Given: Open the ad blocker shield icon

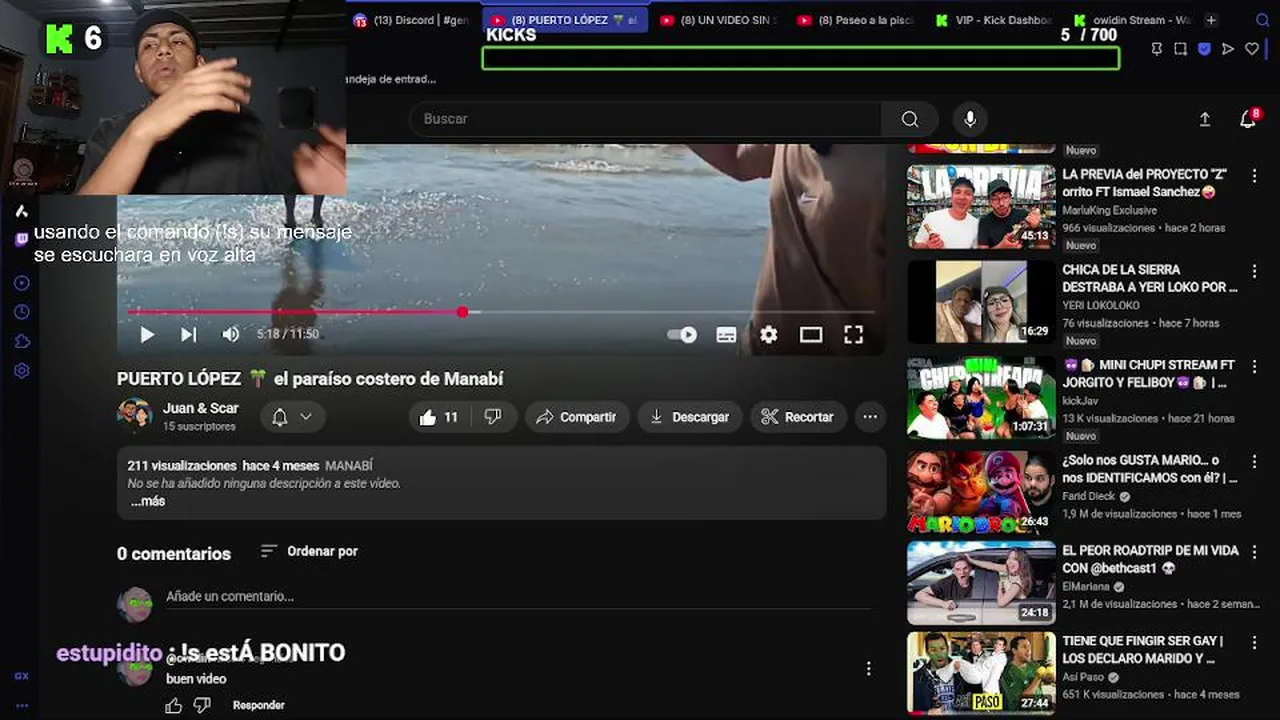Looking at the screenshot, I should coord(1204,49).
